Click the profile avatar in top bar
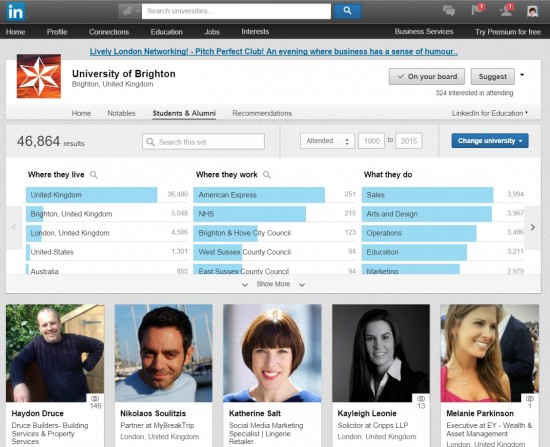Screen dimensions: 550x447 (532, 11)
